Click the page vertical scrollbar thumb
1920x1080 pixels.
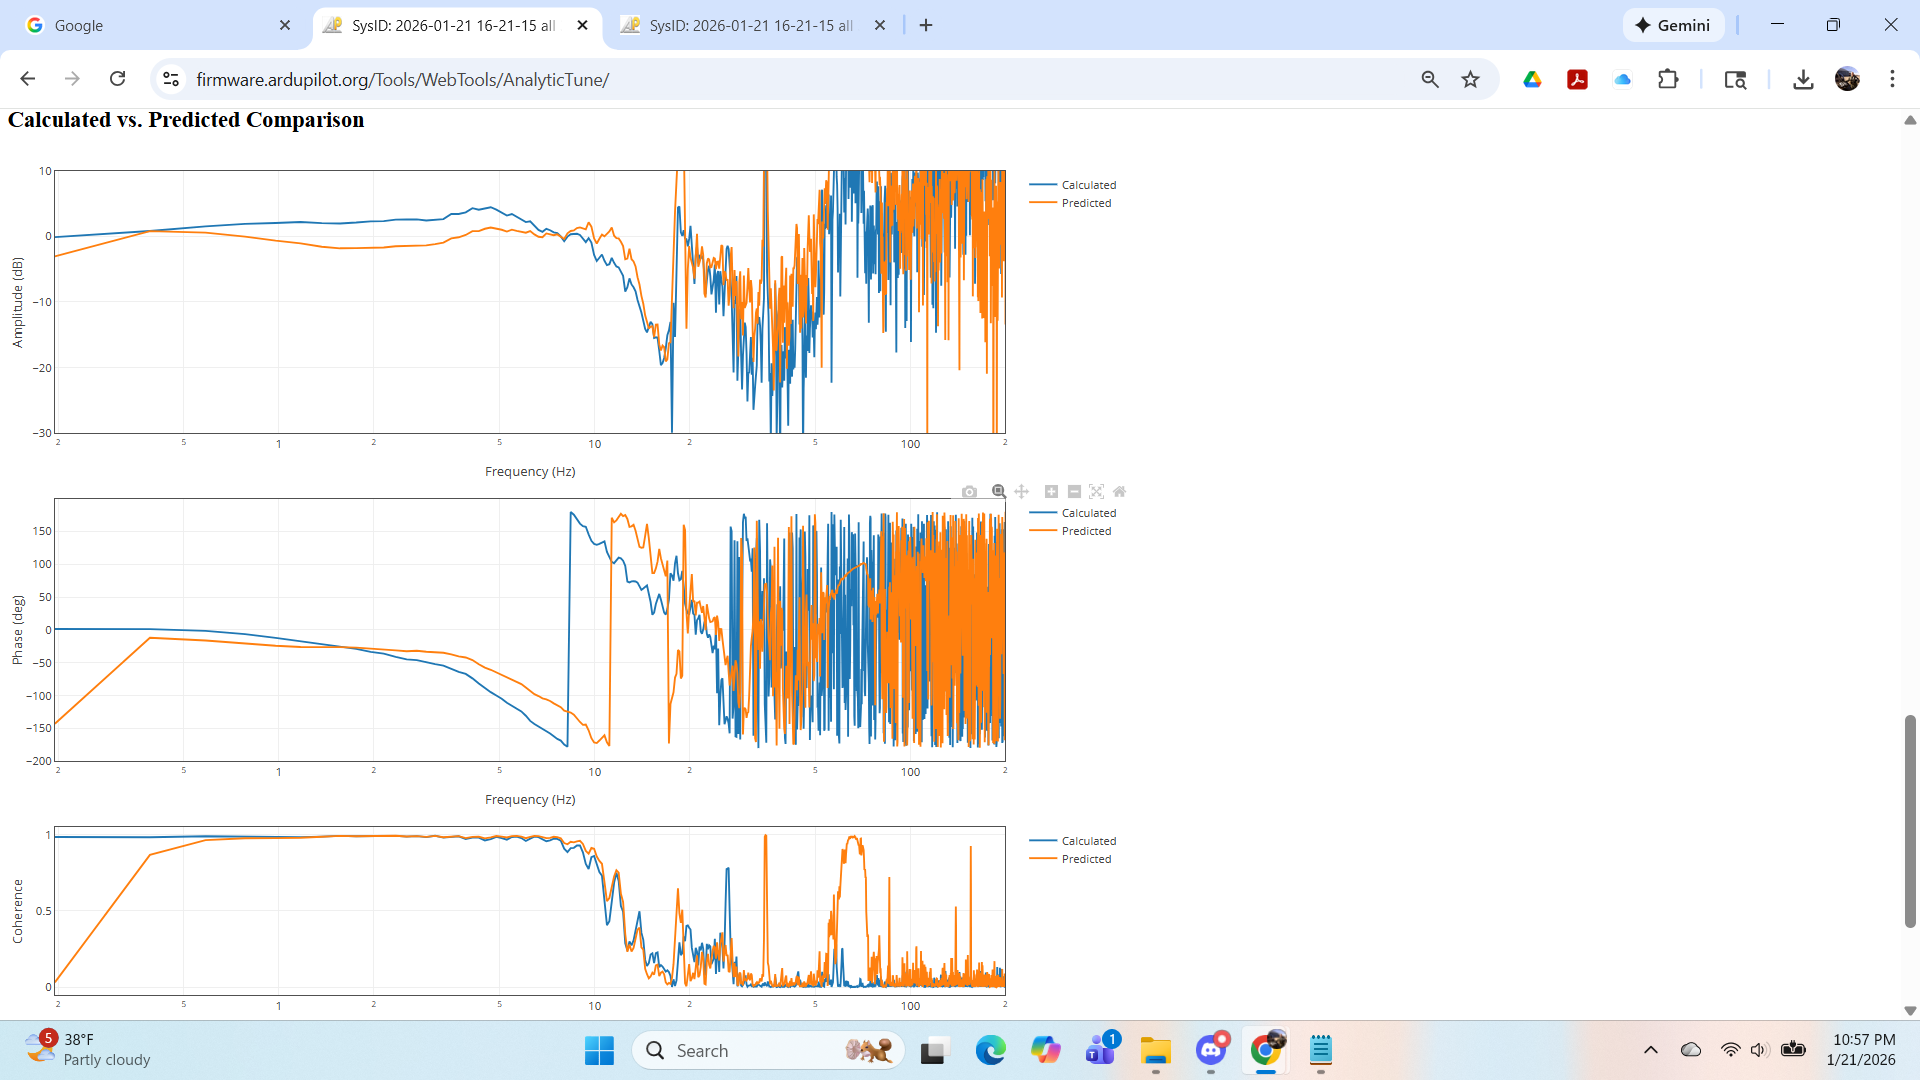1910,820
